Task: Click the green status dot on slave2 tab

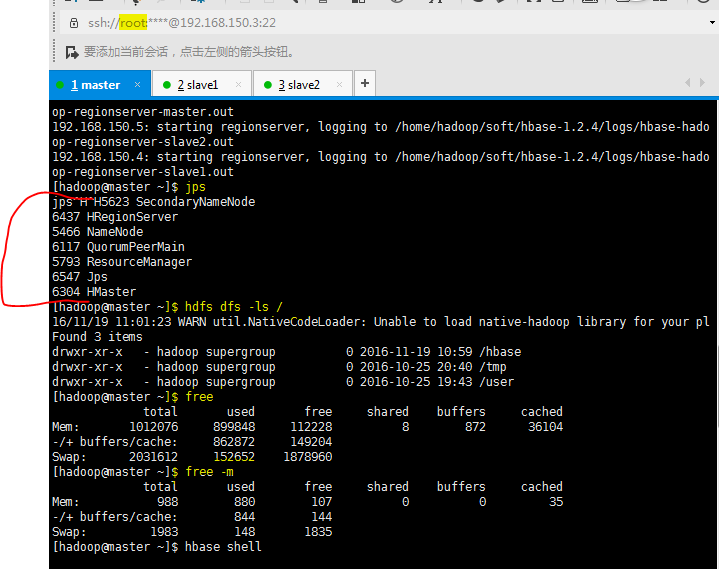Action: pyautogui.click(x=268, y=85)
